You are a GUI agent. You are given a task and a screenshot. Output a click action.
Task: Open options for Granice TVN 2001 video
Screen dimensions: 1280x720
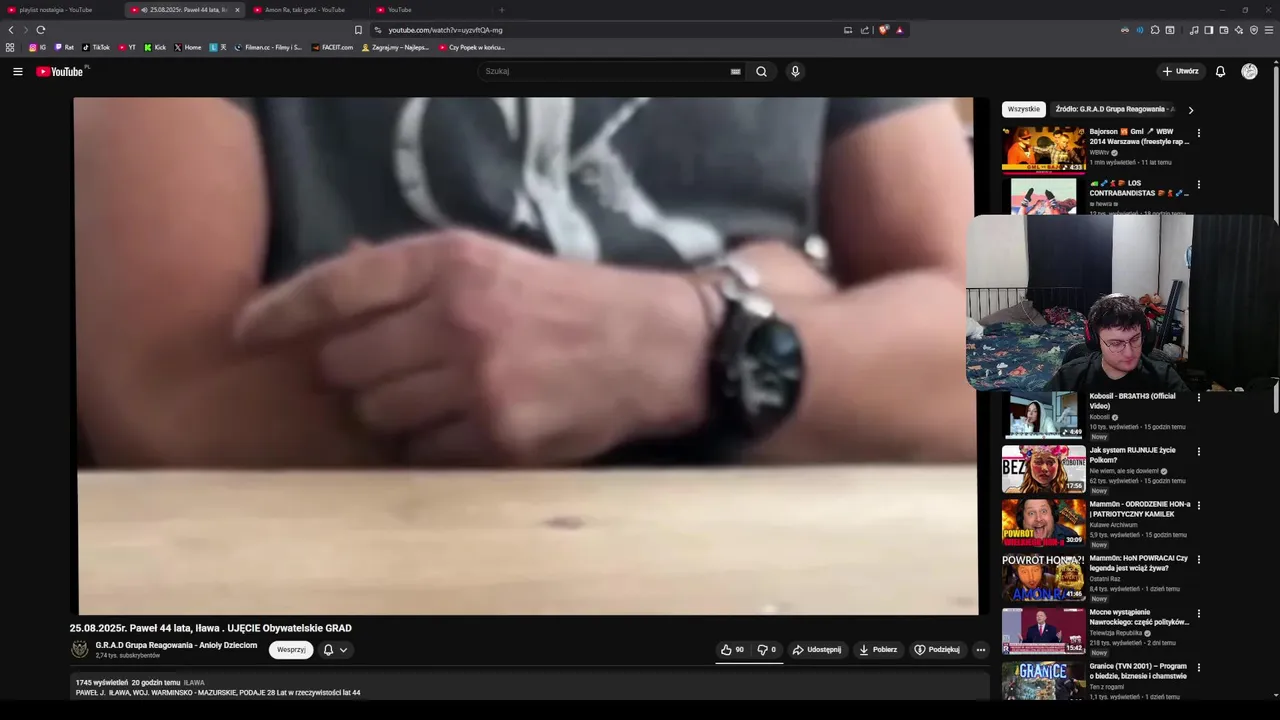1198,667
